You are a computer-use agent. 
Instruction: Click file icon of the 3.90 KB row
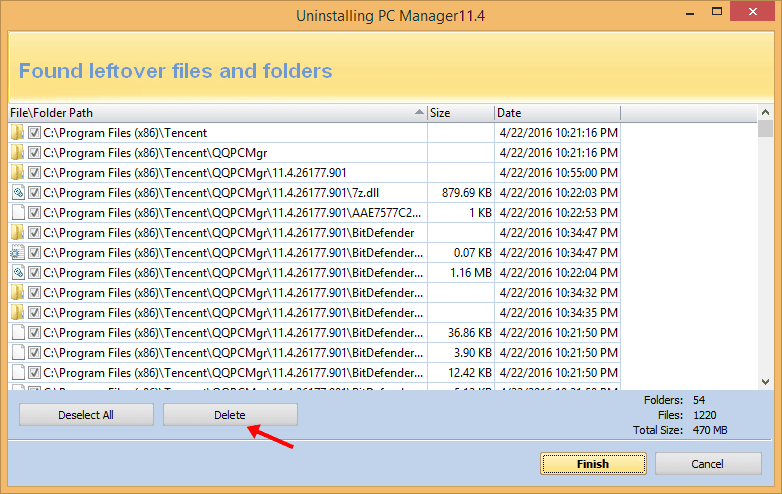tap(18, 352)
